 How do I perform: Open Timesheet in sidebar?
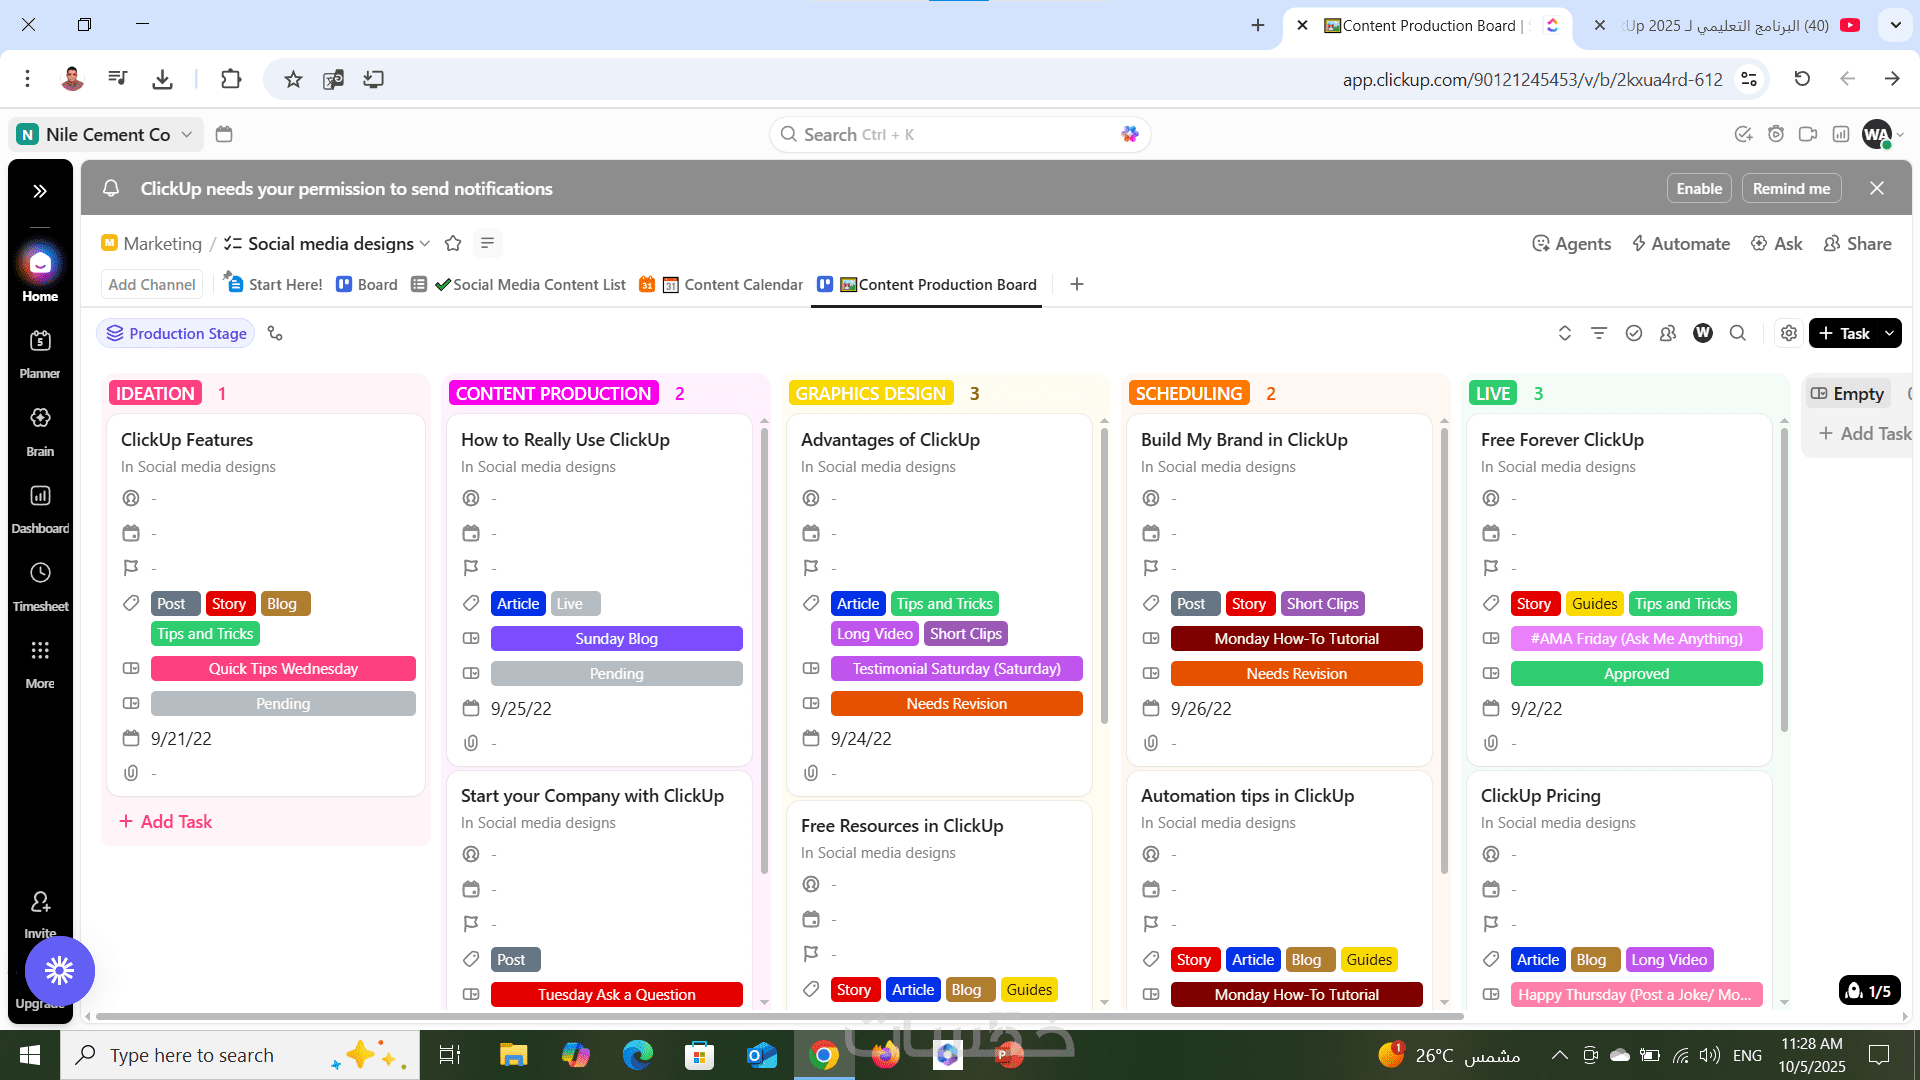point(40,585)
